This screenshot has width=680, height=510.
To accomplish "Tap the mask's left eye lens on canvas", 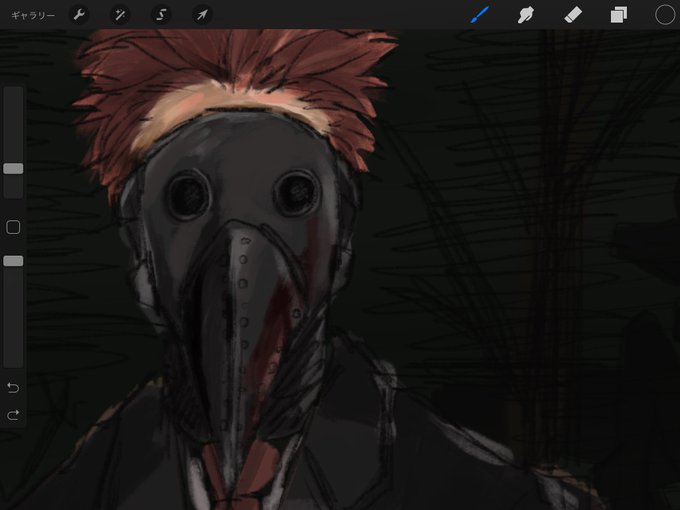I will [x=189, y=195].
